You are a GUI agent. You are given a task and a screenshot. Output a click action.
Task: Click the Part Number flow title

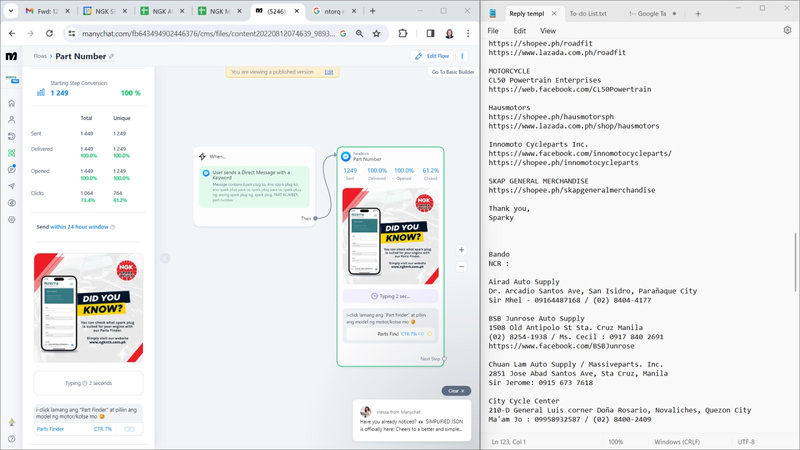pyautogui.click(x=81, y=56)
